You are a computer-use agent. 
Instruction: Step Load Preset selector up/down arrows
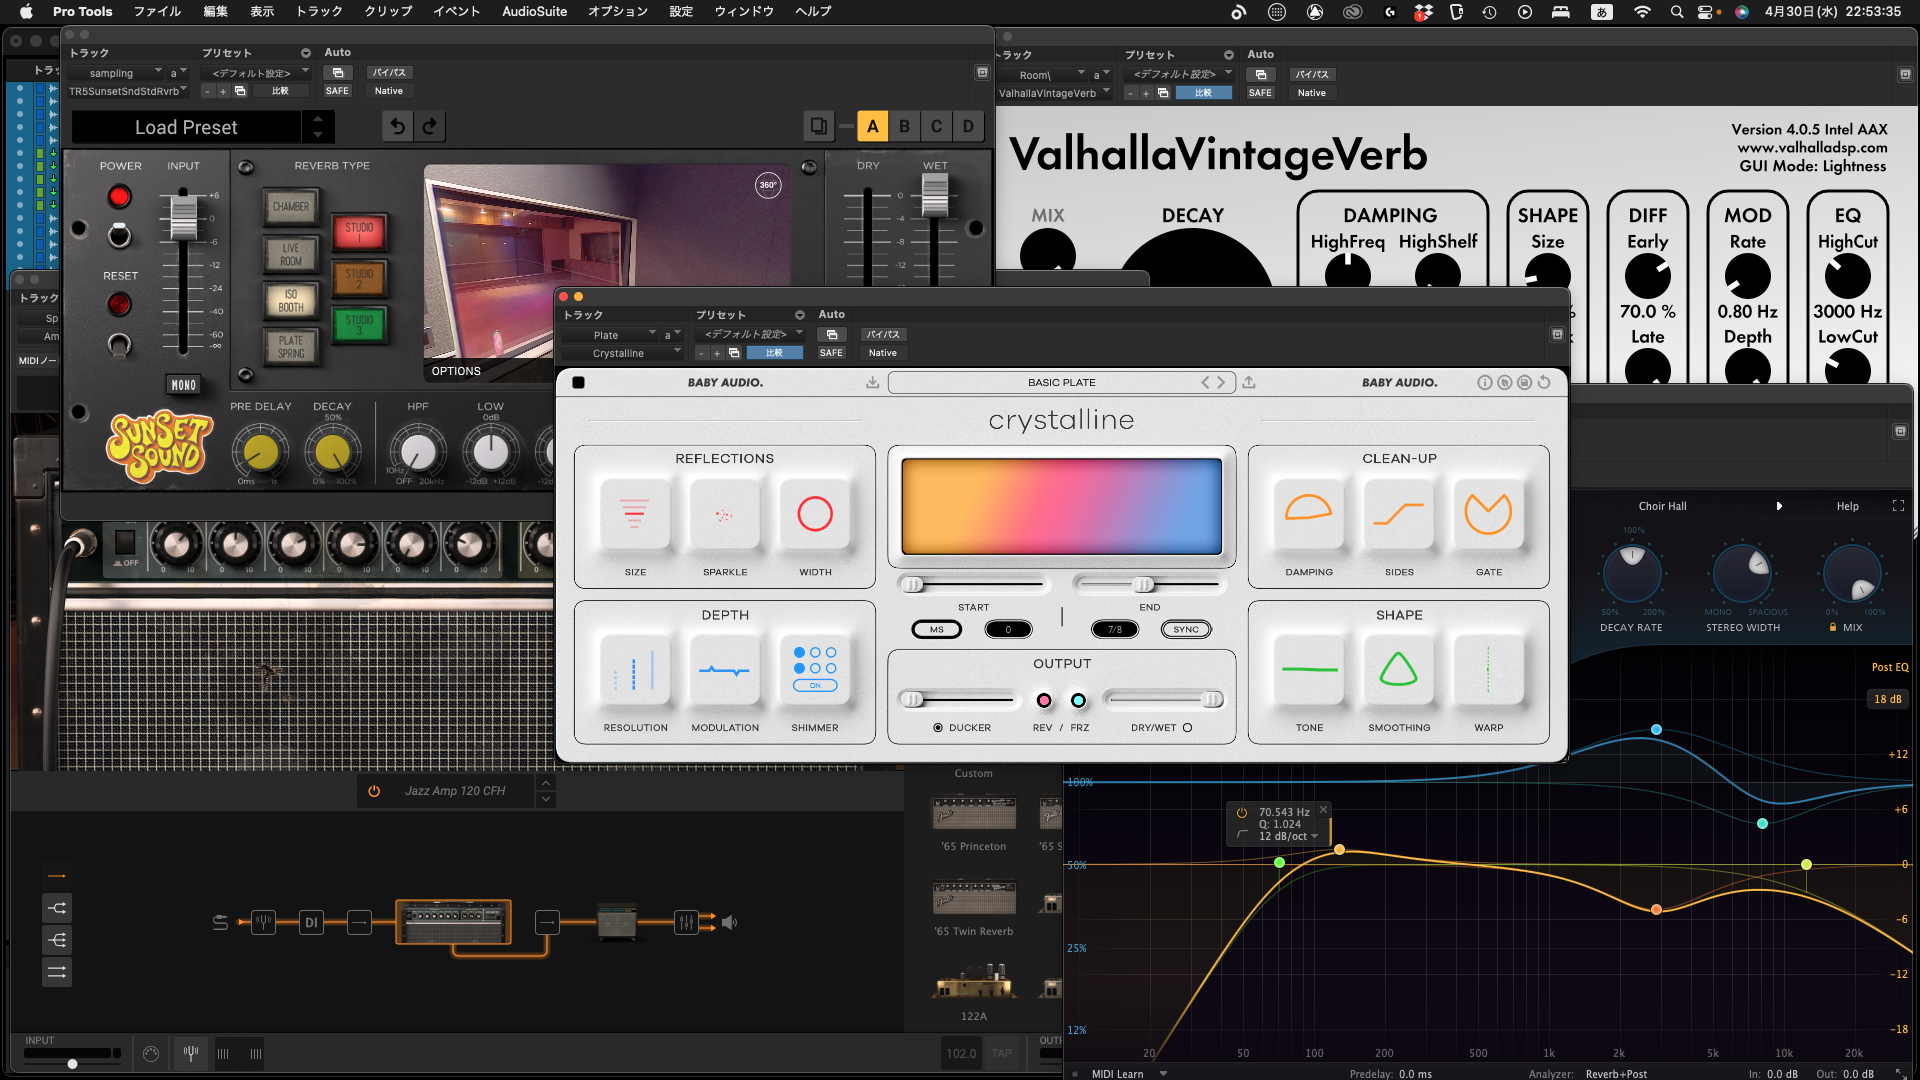[x=318, y=127]
